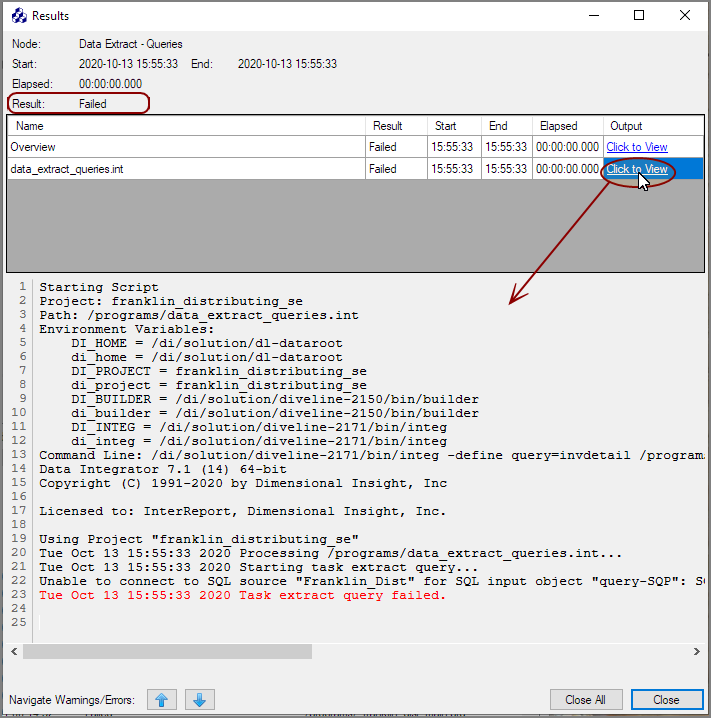Open Click to View for data_extract_queries.int
Viewport: 711px width, 718px height.
pos(637,169)
